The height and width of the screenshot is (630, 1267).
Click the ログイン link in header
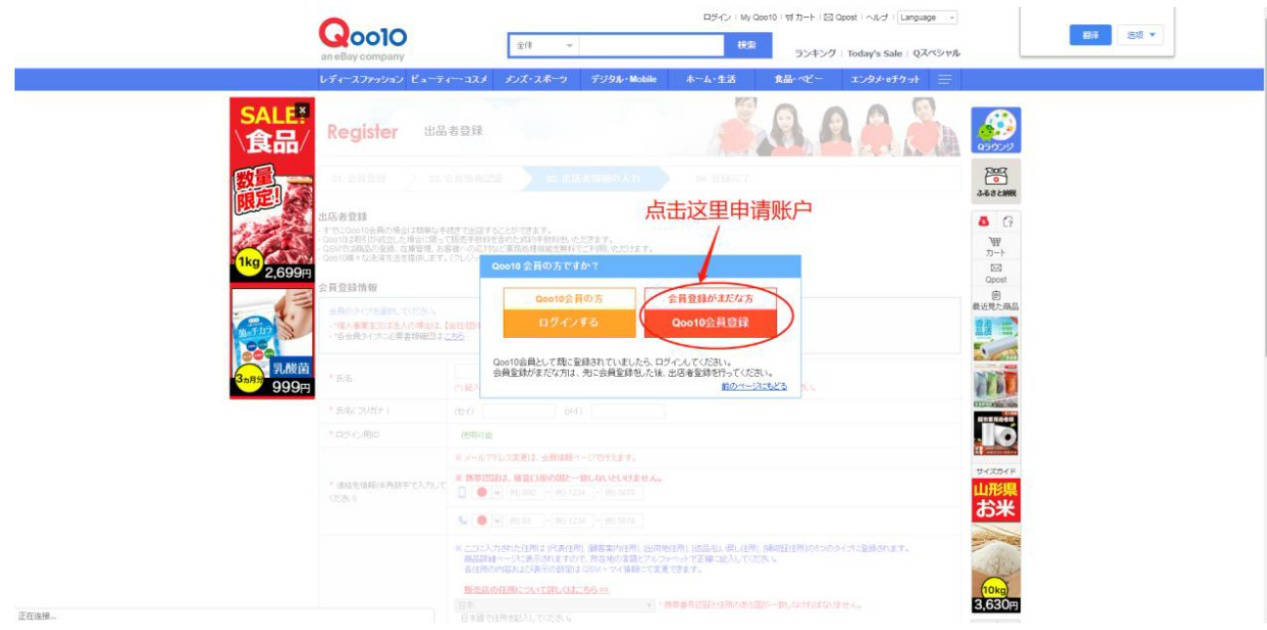click(717, 17)
